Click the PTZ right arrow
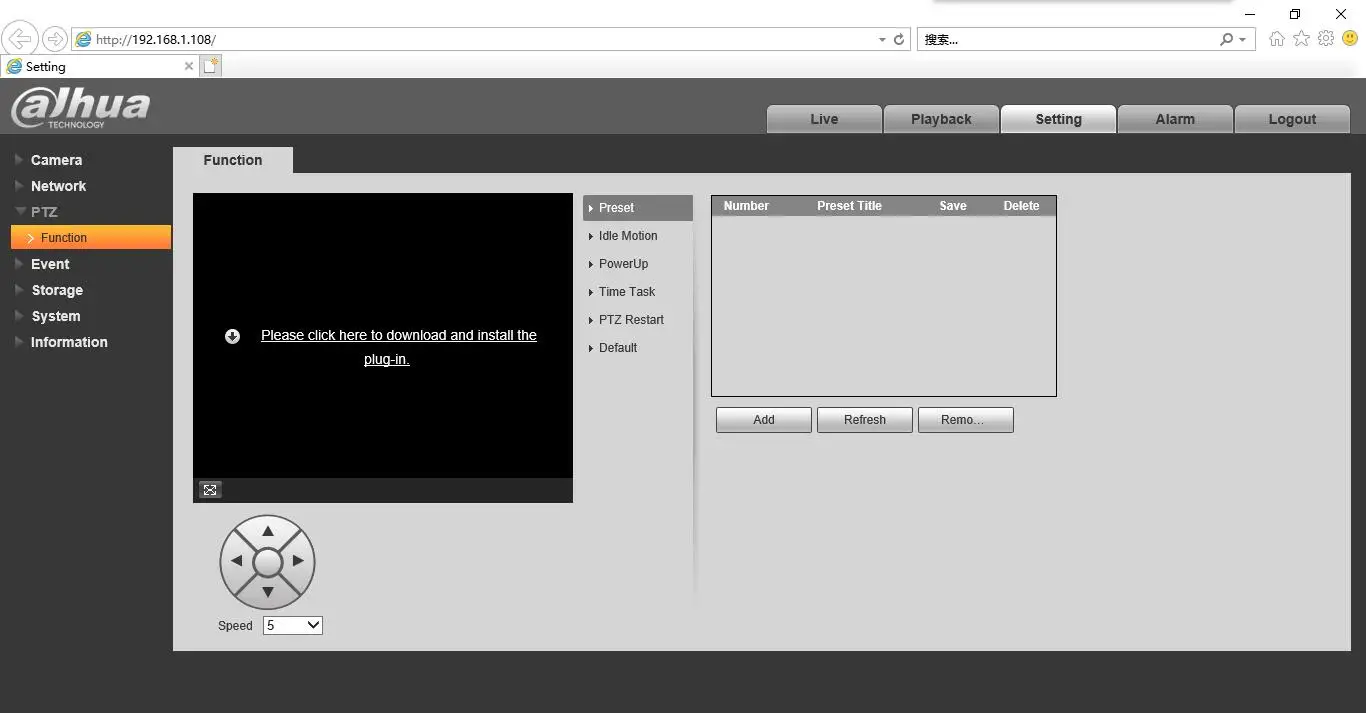 pos(298,561)
